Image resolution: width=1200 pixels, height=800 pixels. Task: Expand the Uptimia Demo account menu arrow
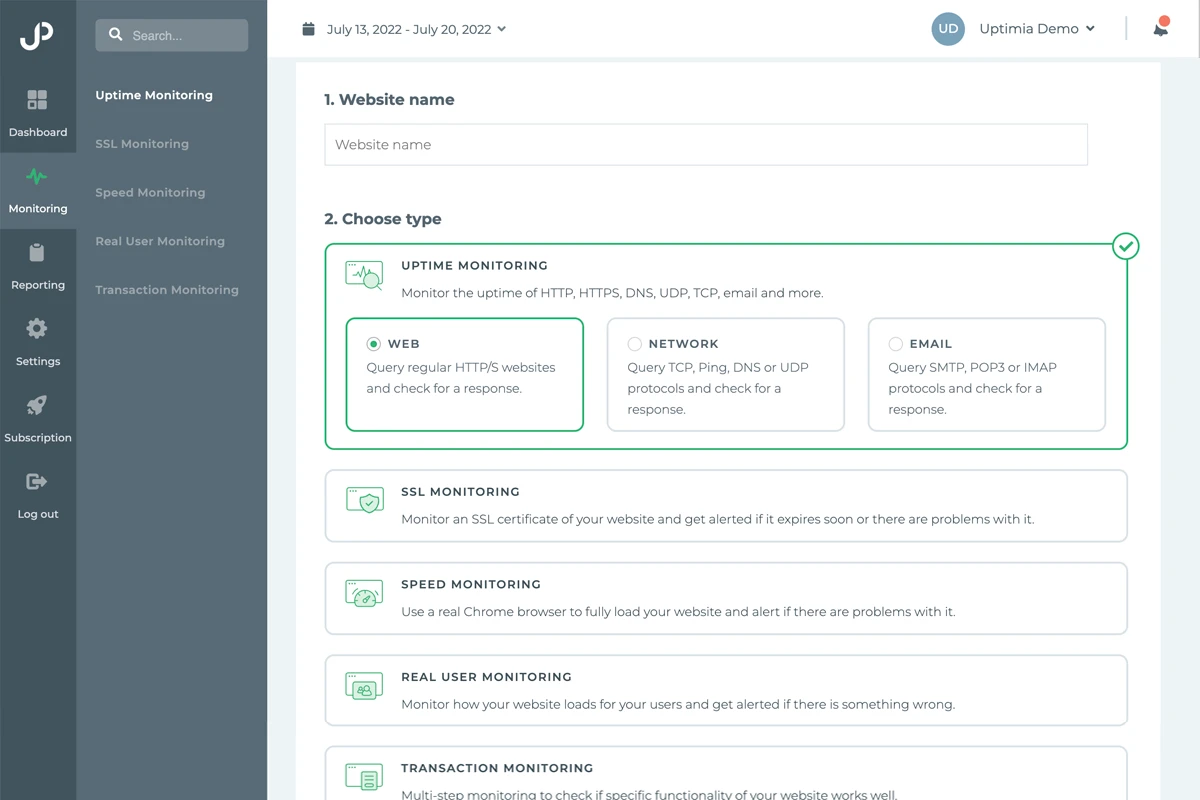point(1090,29)
